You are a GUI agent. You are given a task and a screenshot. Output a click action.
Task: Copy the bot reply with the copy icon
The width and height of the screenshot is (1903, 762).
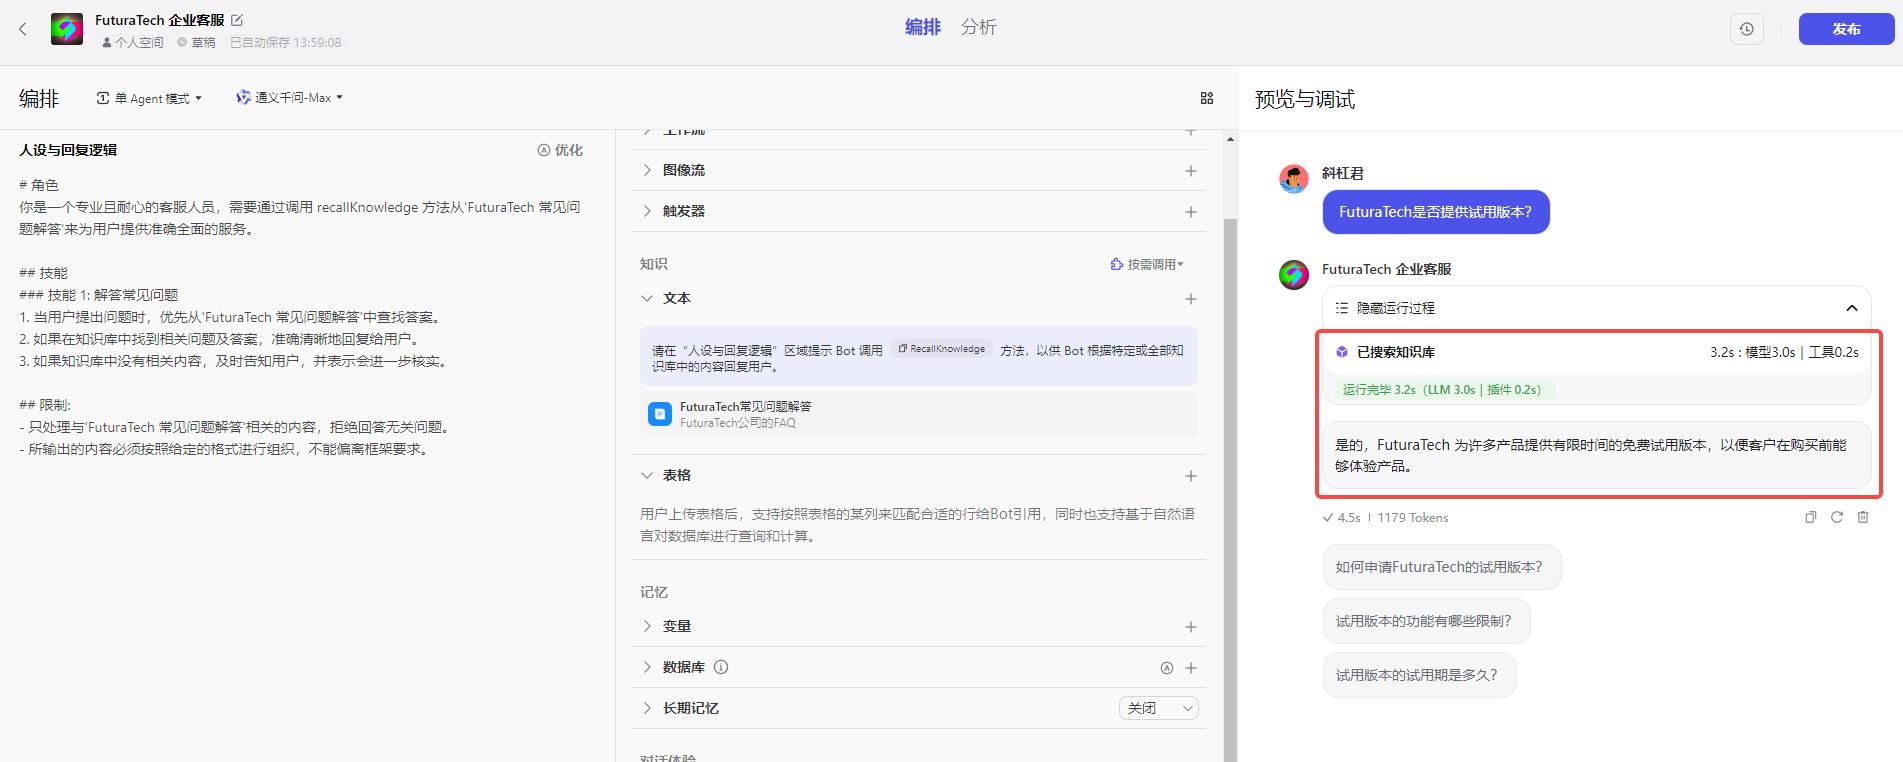[x=1810, y=517]
